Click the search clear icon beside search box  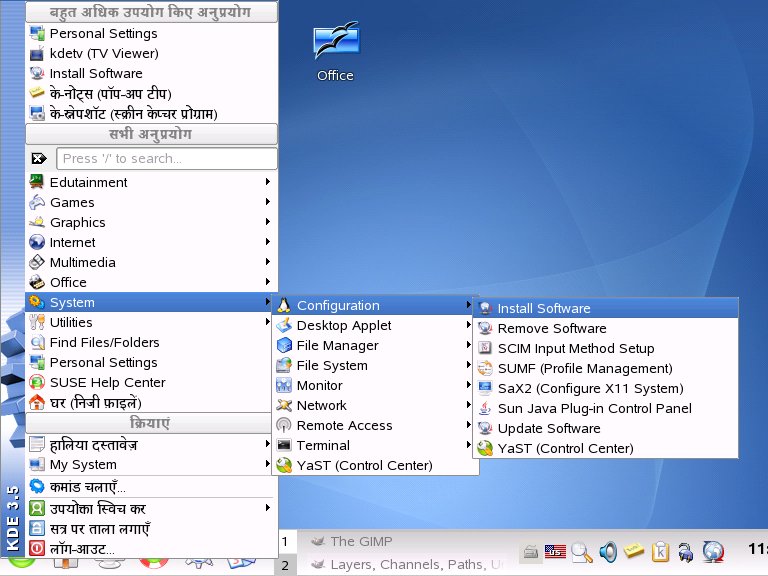(x=39, y=158)
